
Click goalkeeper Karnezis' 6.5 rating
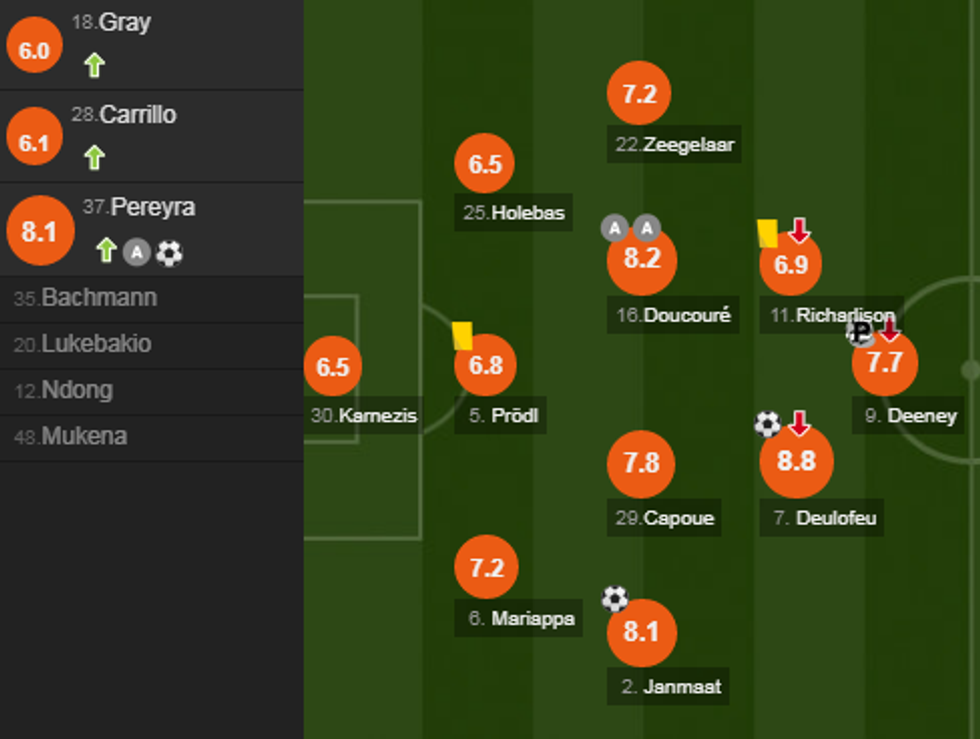pos(332,367)
